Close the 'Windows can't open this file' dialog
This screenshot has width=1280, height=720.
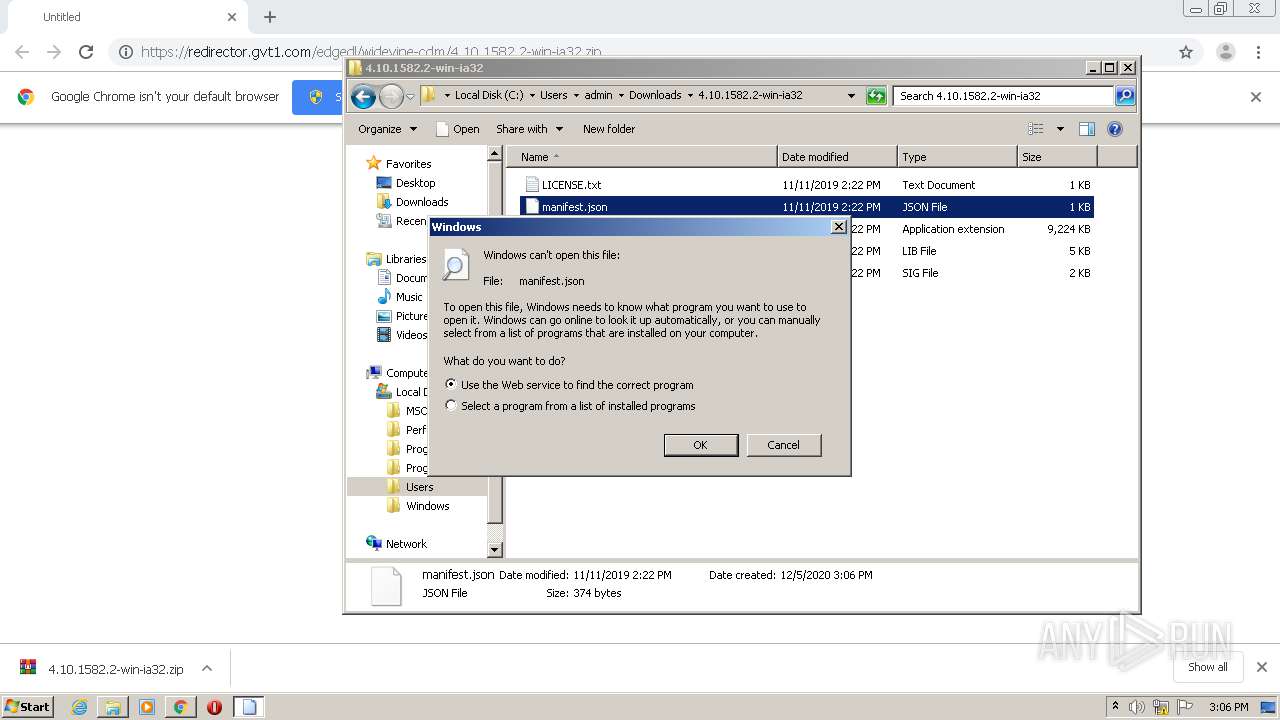pos(839,227)
